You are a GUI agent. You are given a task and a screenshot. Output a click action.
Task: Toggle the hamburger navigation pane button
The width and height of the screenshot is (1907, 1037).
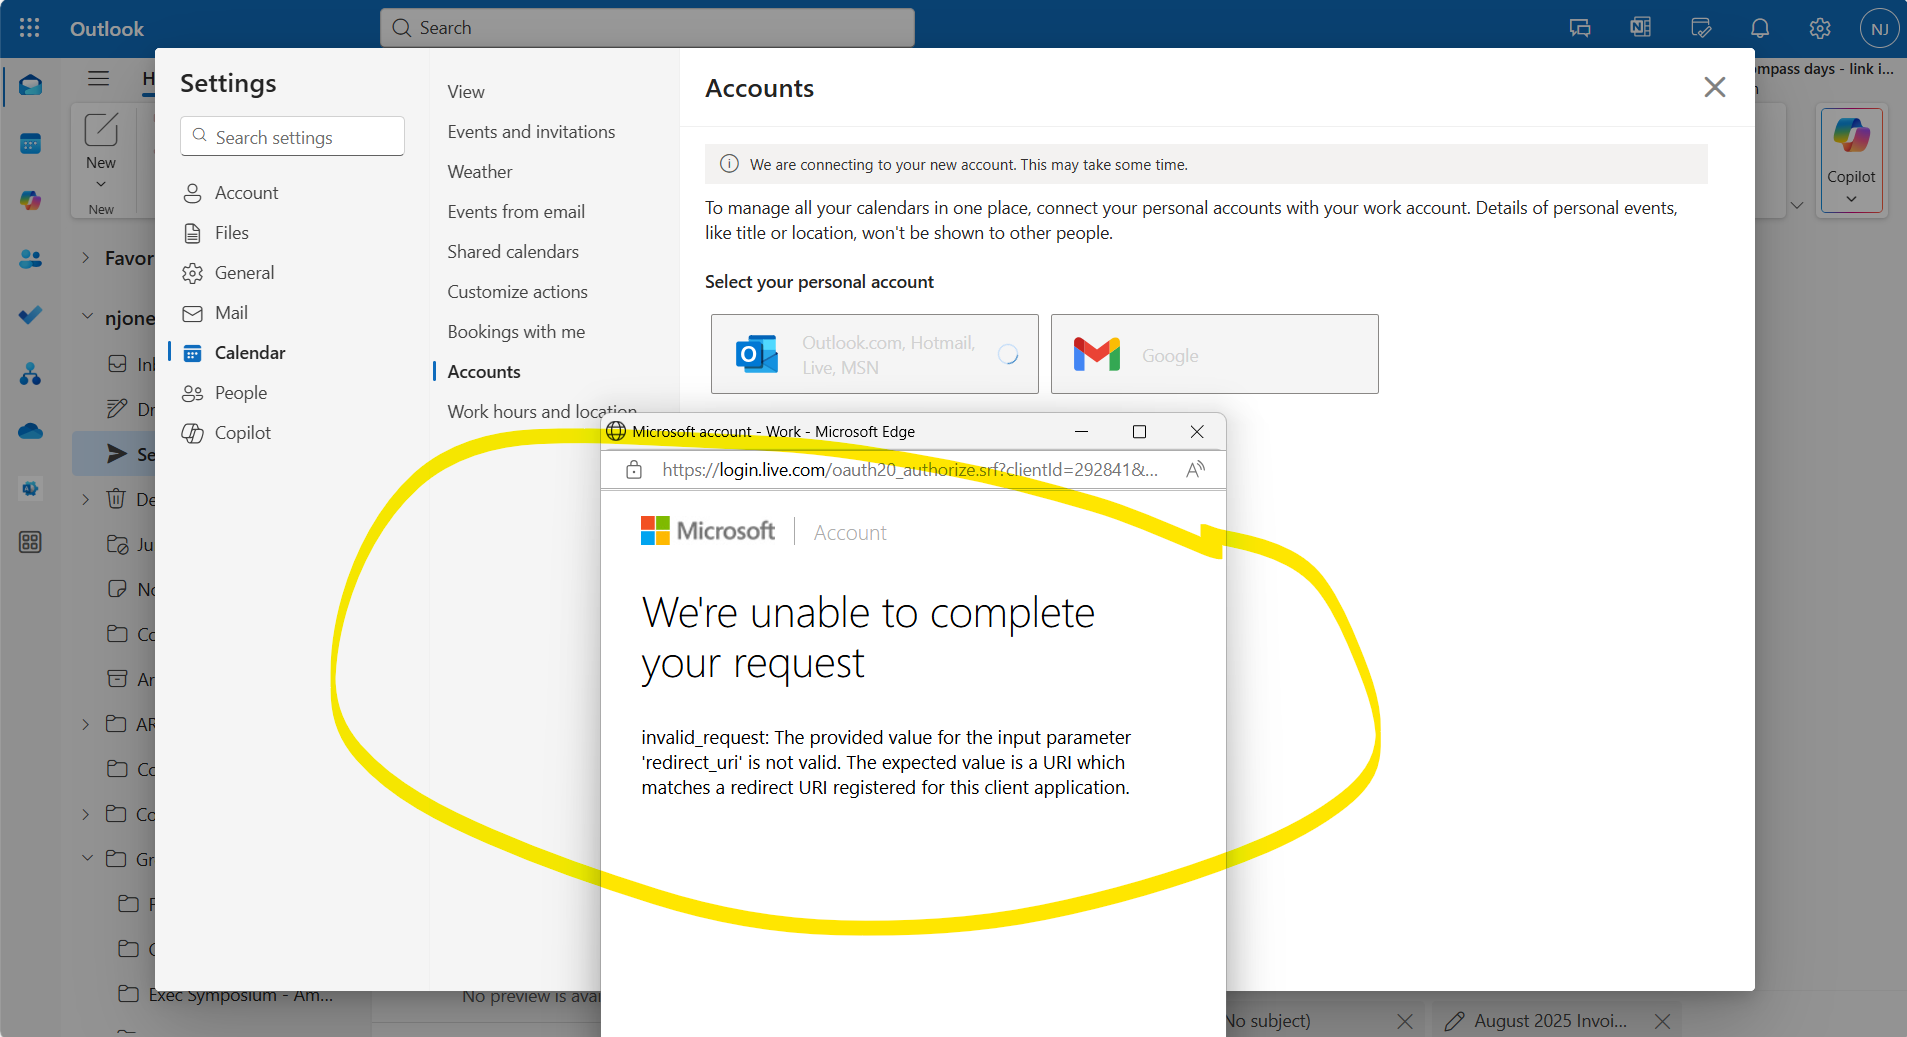pyautogui.click(x=98, y=78)
